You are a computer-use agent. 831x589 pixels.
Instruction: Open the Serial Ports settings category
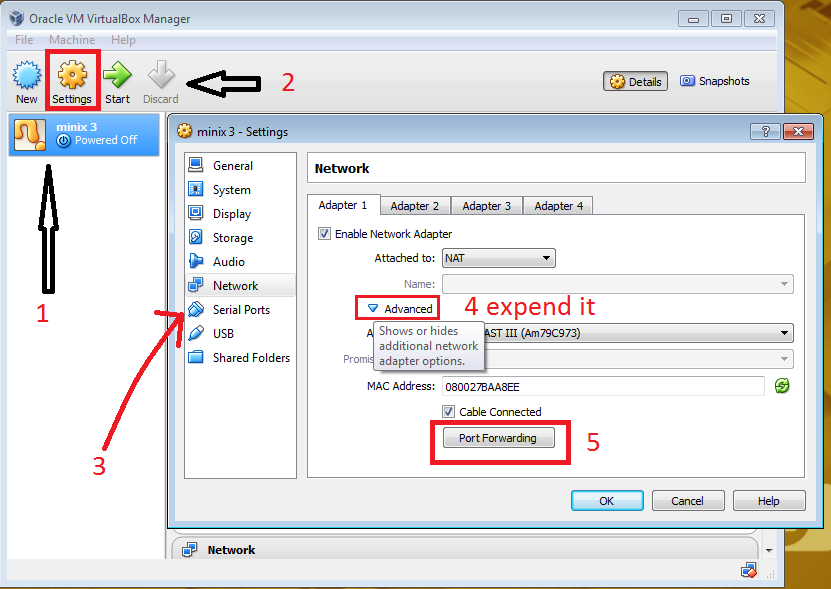[241, 310]
